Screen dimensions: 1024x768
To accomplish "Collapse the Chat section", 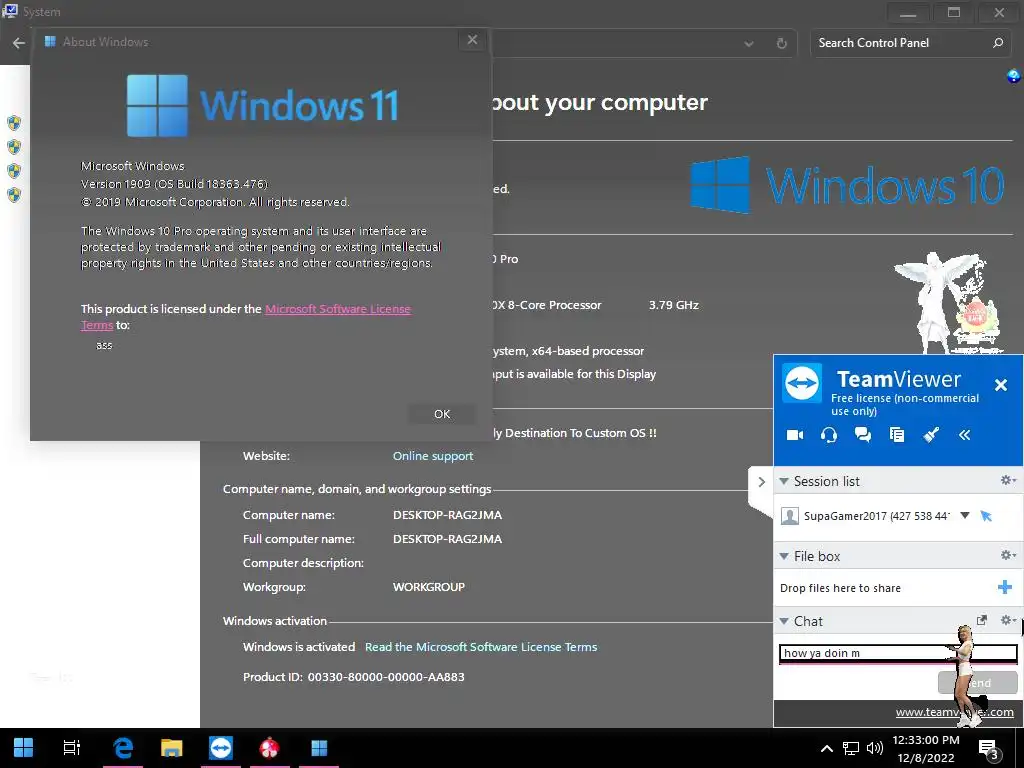I will (x=784, y=621).
